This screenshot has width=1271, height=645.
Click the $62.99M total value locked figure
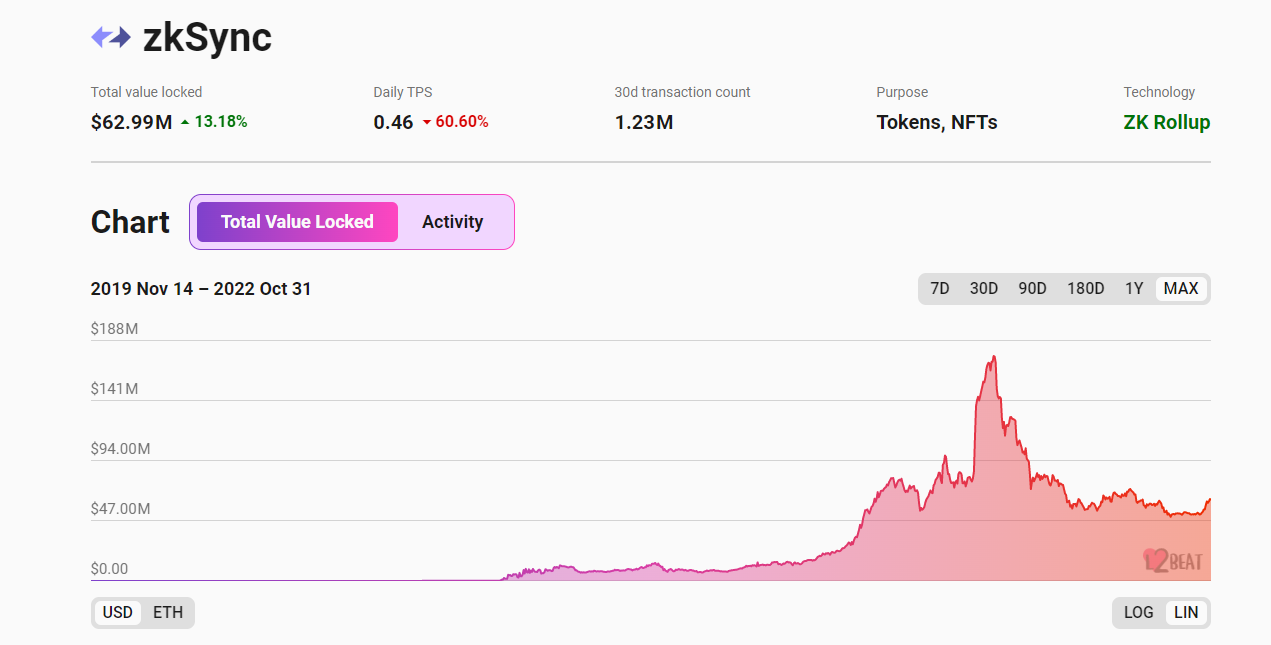131,123
